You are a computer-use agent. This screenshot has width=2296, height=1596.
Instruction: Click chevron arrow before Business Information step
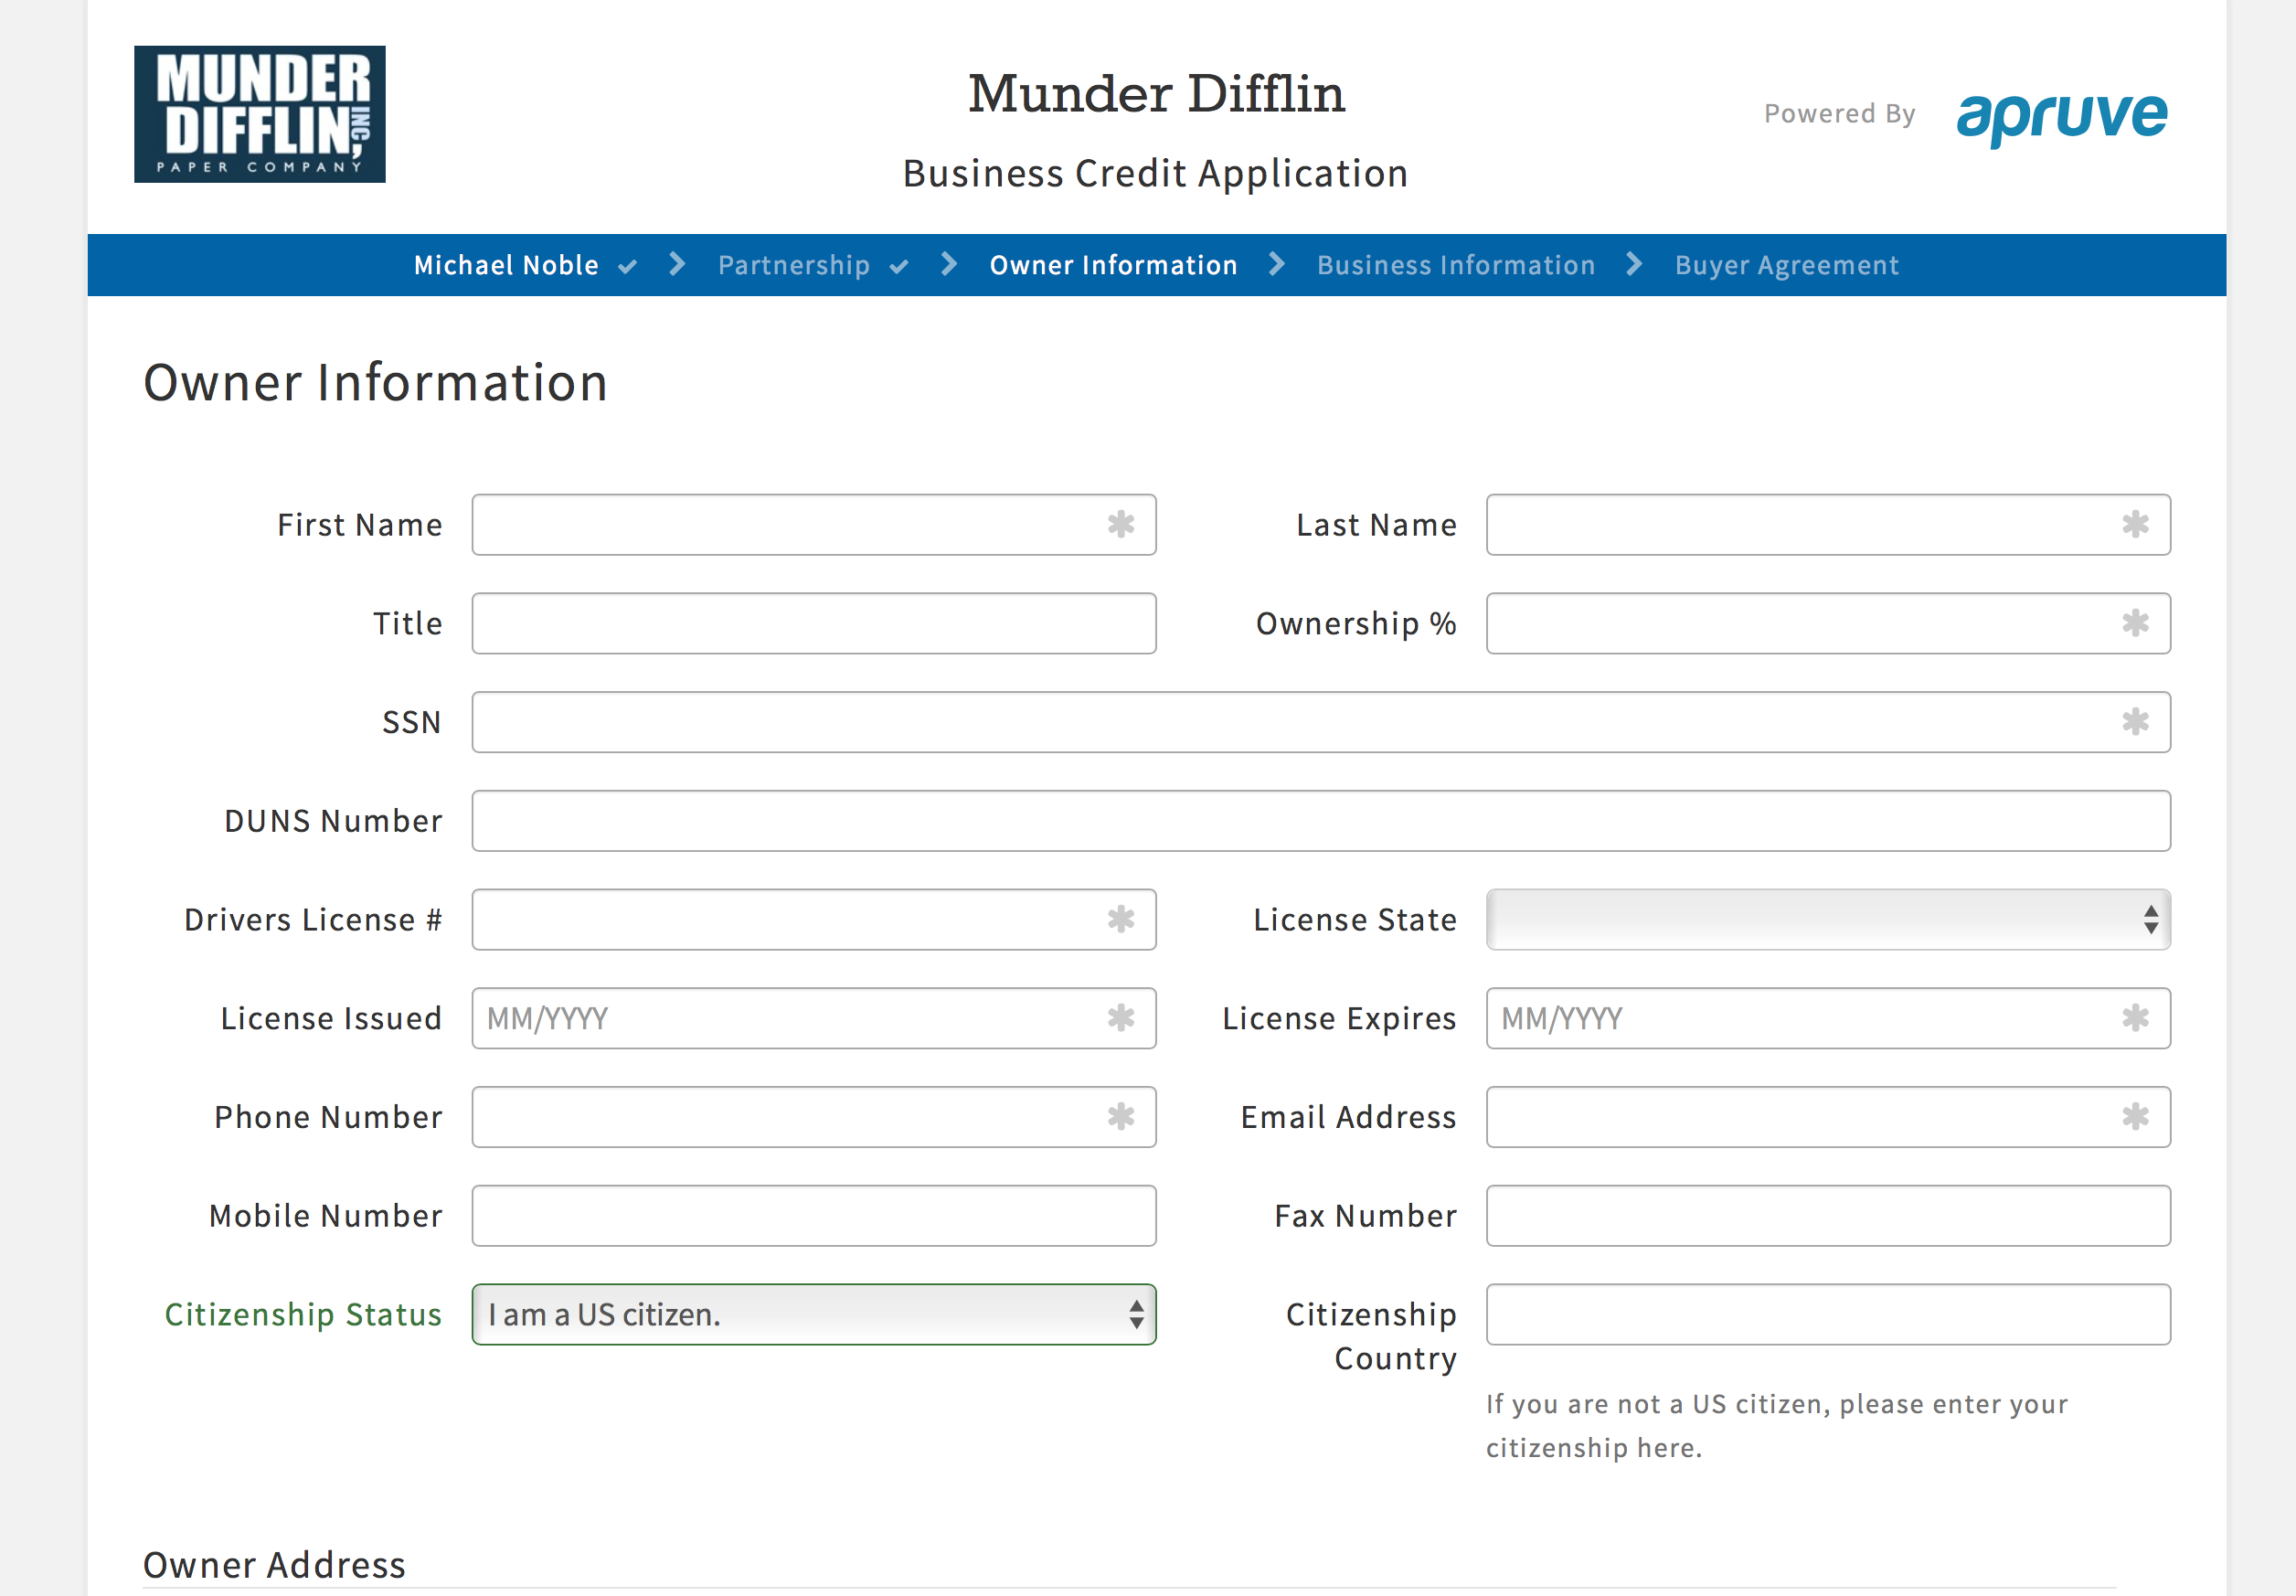click(x=1276, y=264)
